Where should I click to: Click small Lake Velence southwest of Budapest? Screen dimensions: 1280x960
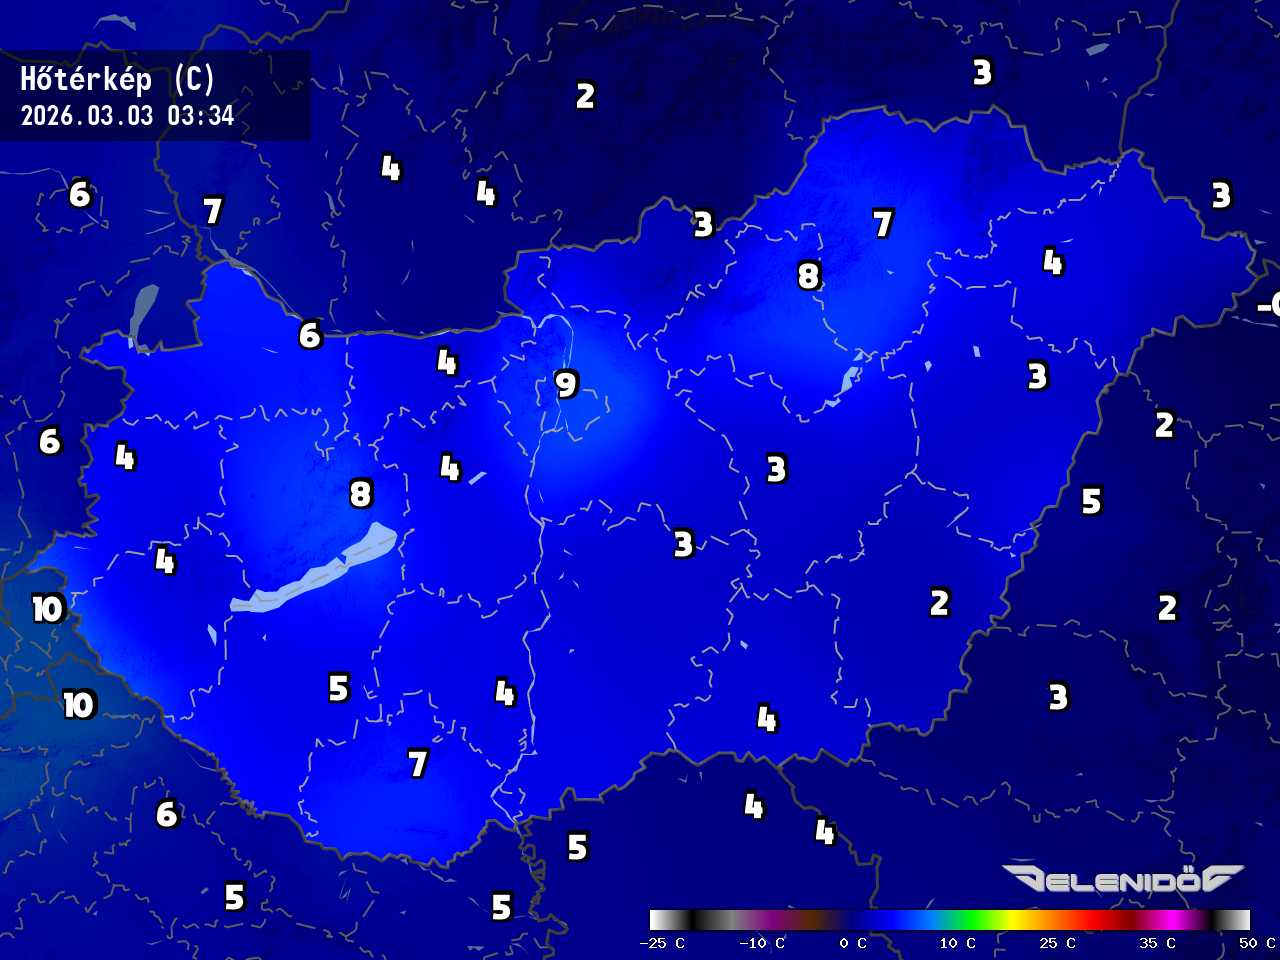pos(477,478)
